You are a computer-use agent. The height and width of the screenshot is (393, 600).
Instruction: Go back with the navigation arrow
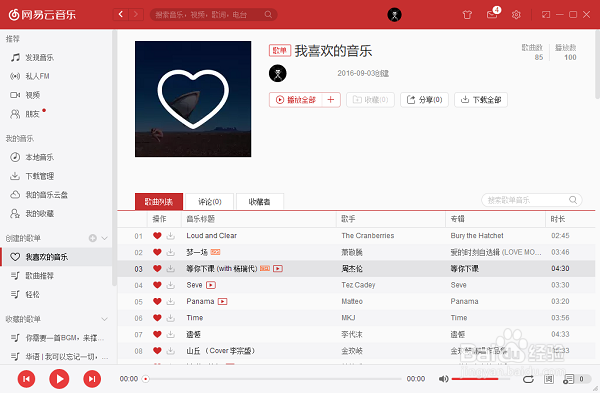click(x=121, y=15)
